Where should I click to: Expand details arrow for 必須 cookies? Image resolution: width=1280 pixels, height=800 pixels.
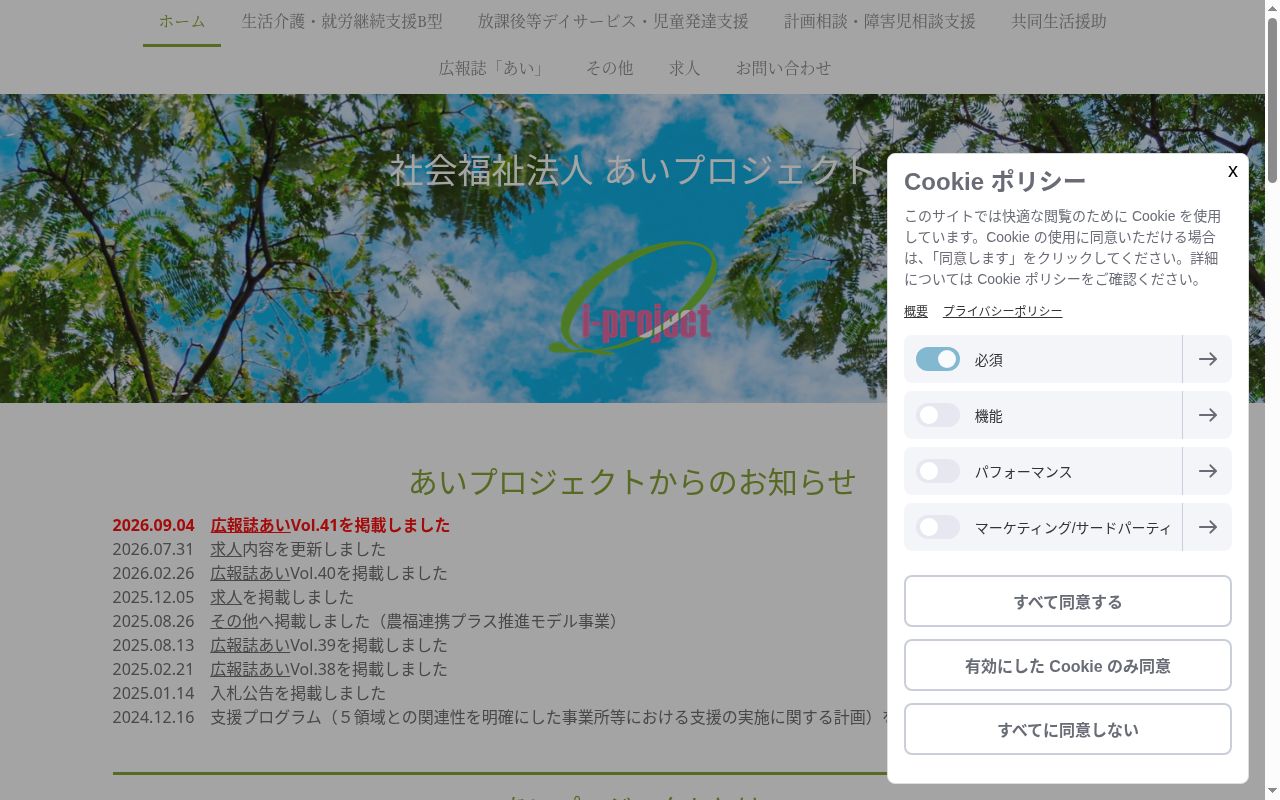pos(1207,359)
